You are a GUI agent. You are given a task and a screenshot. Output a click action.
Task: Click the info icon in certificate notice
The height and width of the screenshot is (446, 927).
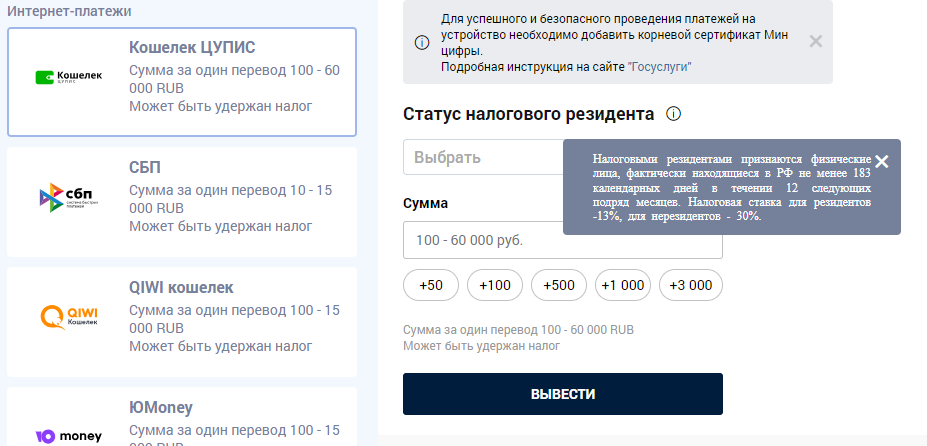pyautogui.click(x=422, y=43)
